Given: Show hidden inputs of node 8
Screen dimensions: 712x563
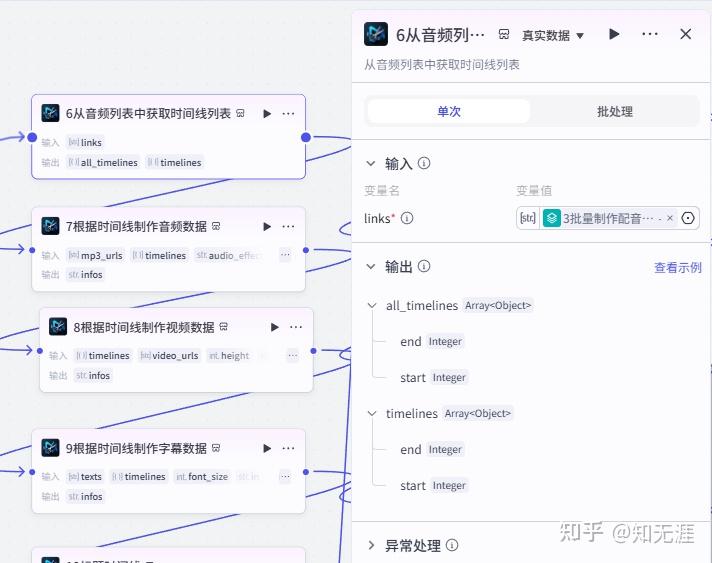Looking at the screenshot, I should pos(293,356).
